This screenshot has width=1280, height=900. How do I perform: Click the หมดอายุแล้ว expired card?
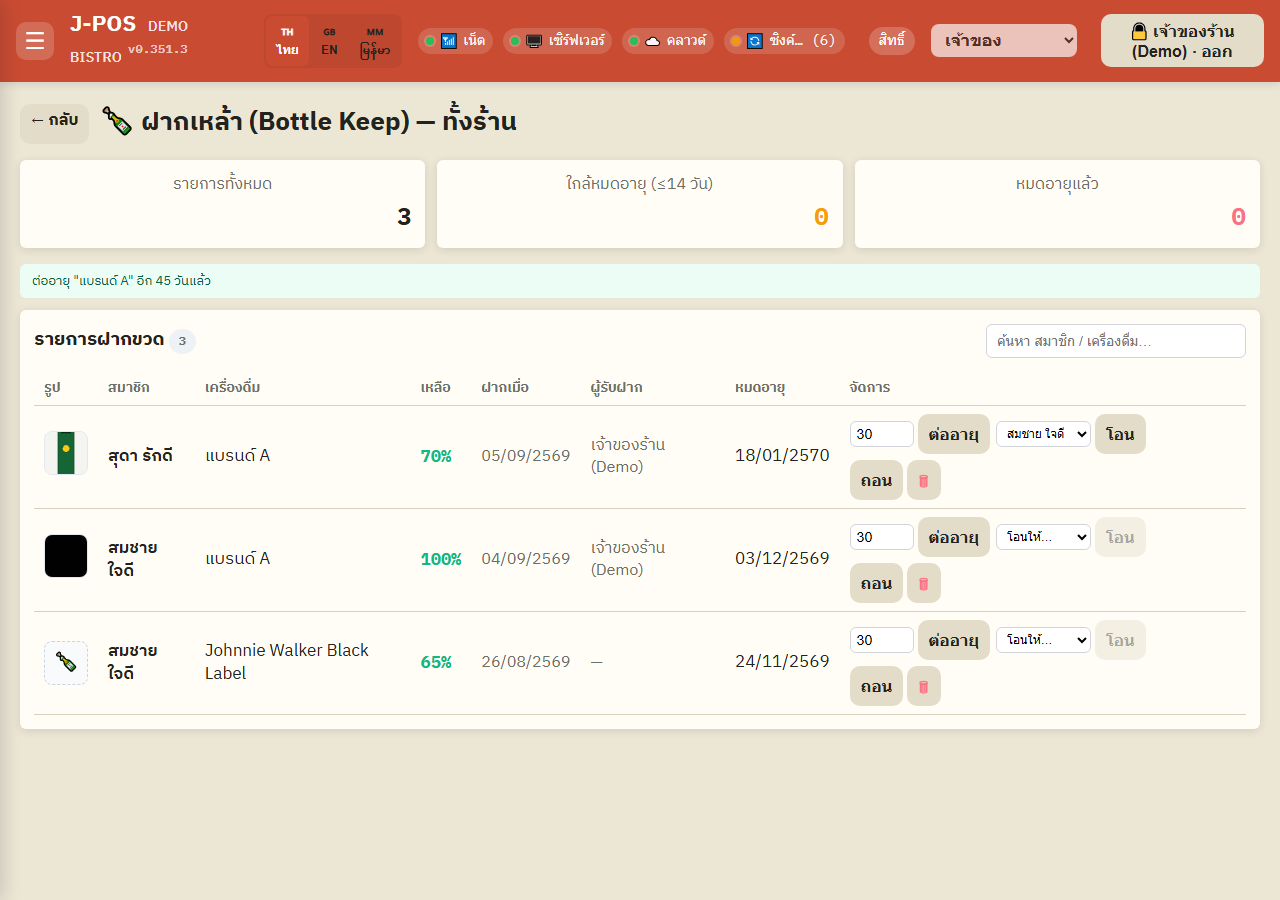(1057, 204)
